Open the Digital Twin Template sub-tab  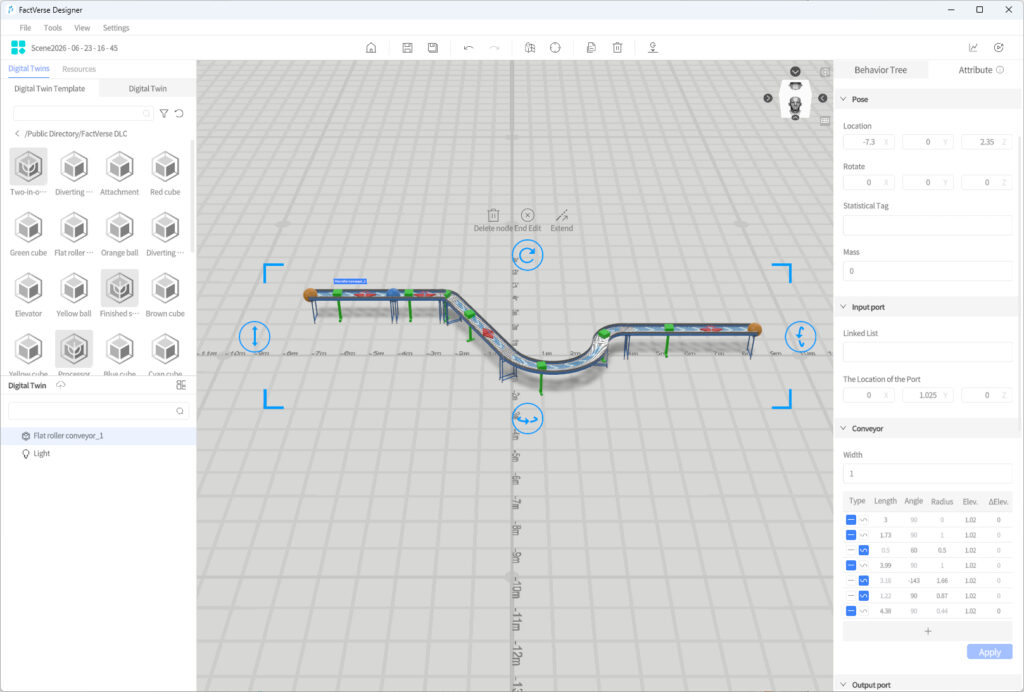50,88
